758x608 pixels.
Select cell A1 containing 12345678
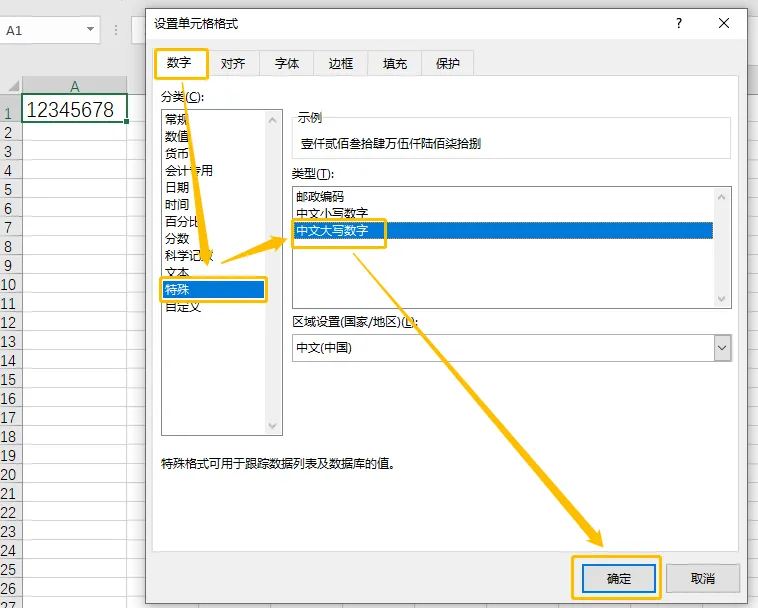74,109
